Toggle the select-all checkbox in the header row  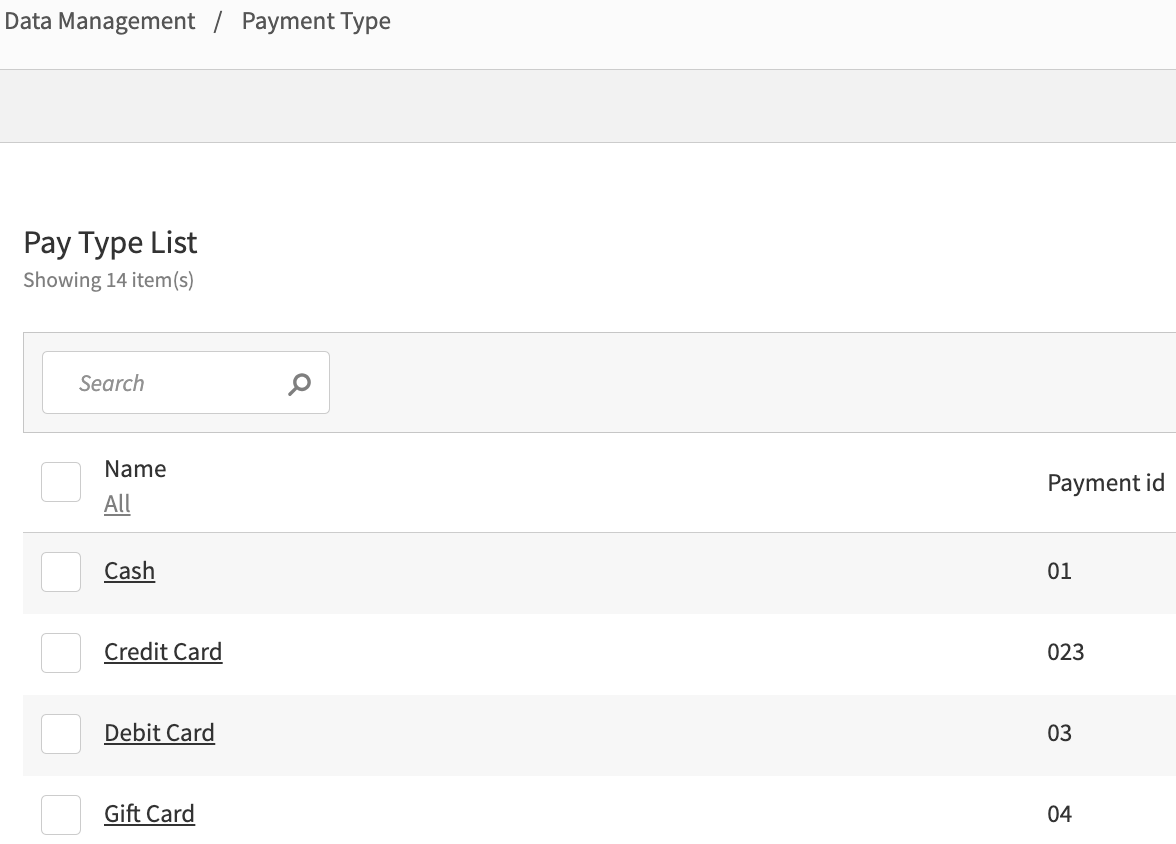60,481
